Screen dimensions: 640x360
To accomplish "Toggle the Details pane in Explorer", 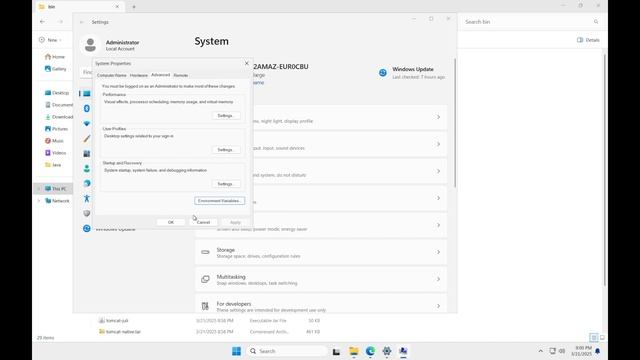I will click(x=588, y=40).
